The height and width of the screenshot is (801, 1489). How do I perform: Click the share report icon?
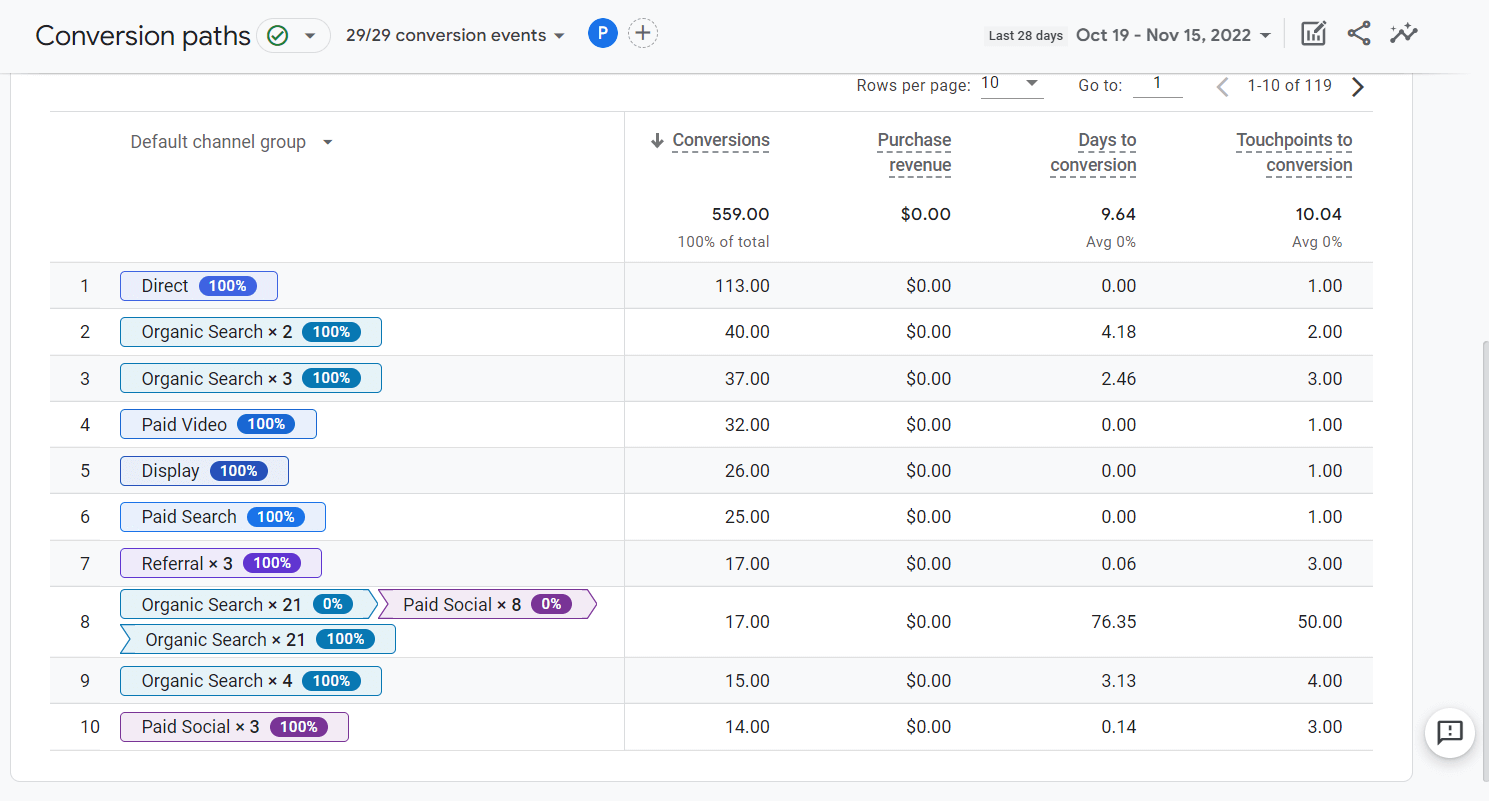tap(1358, 34)
